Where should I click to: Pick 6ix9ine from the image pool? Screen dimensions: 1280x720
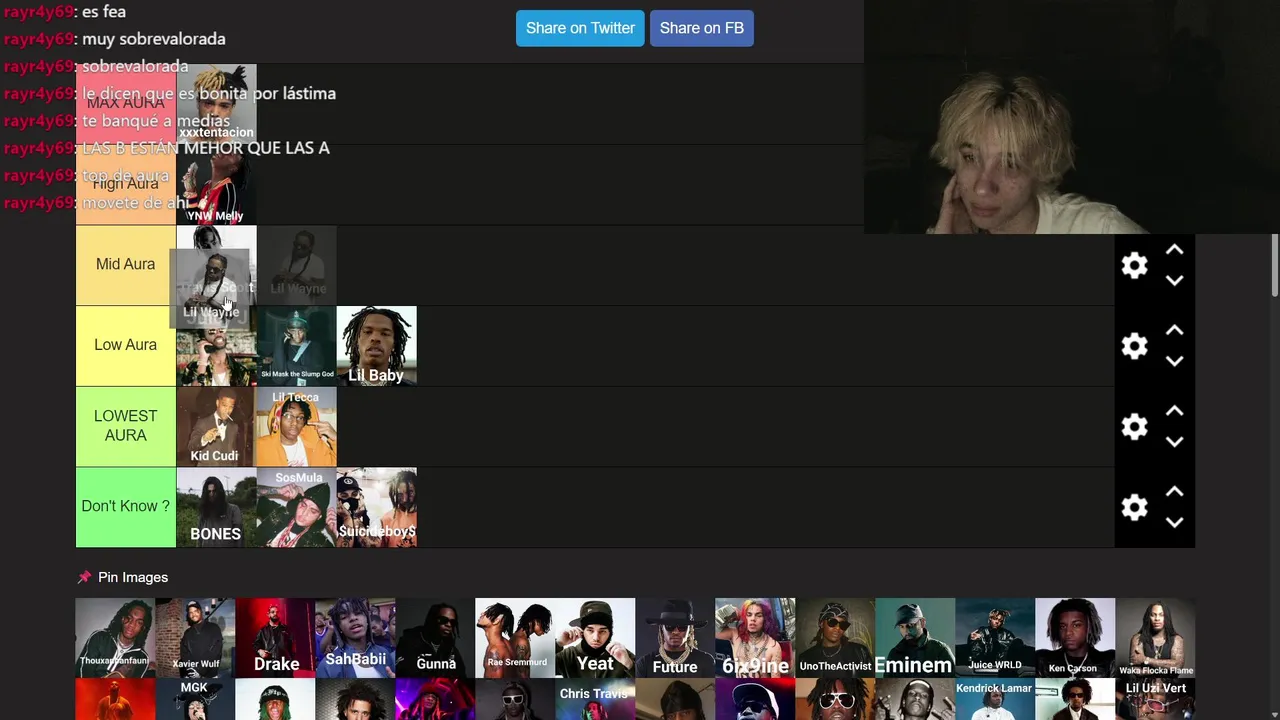point(755,638)
